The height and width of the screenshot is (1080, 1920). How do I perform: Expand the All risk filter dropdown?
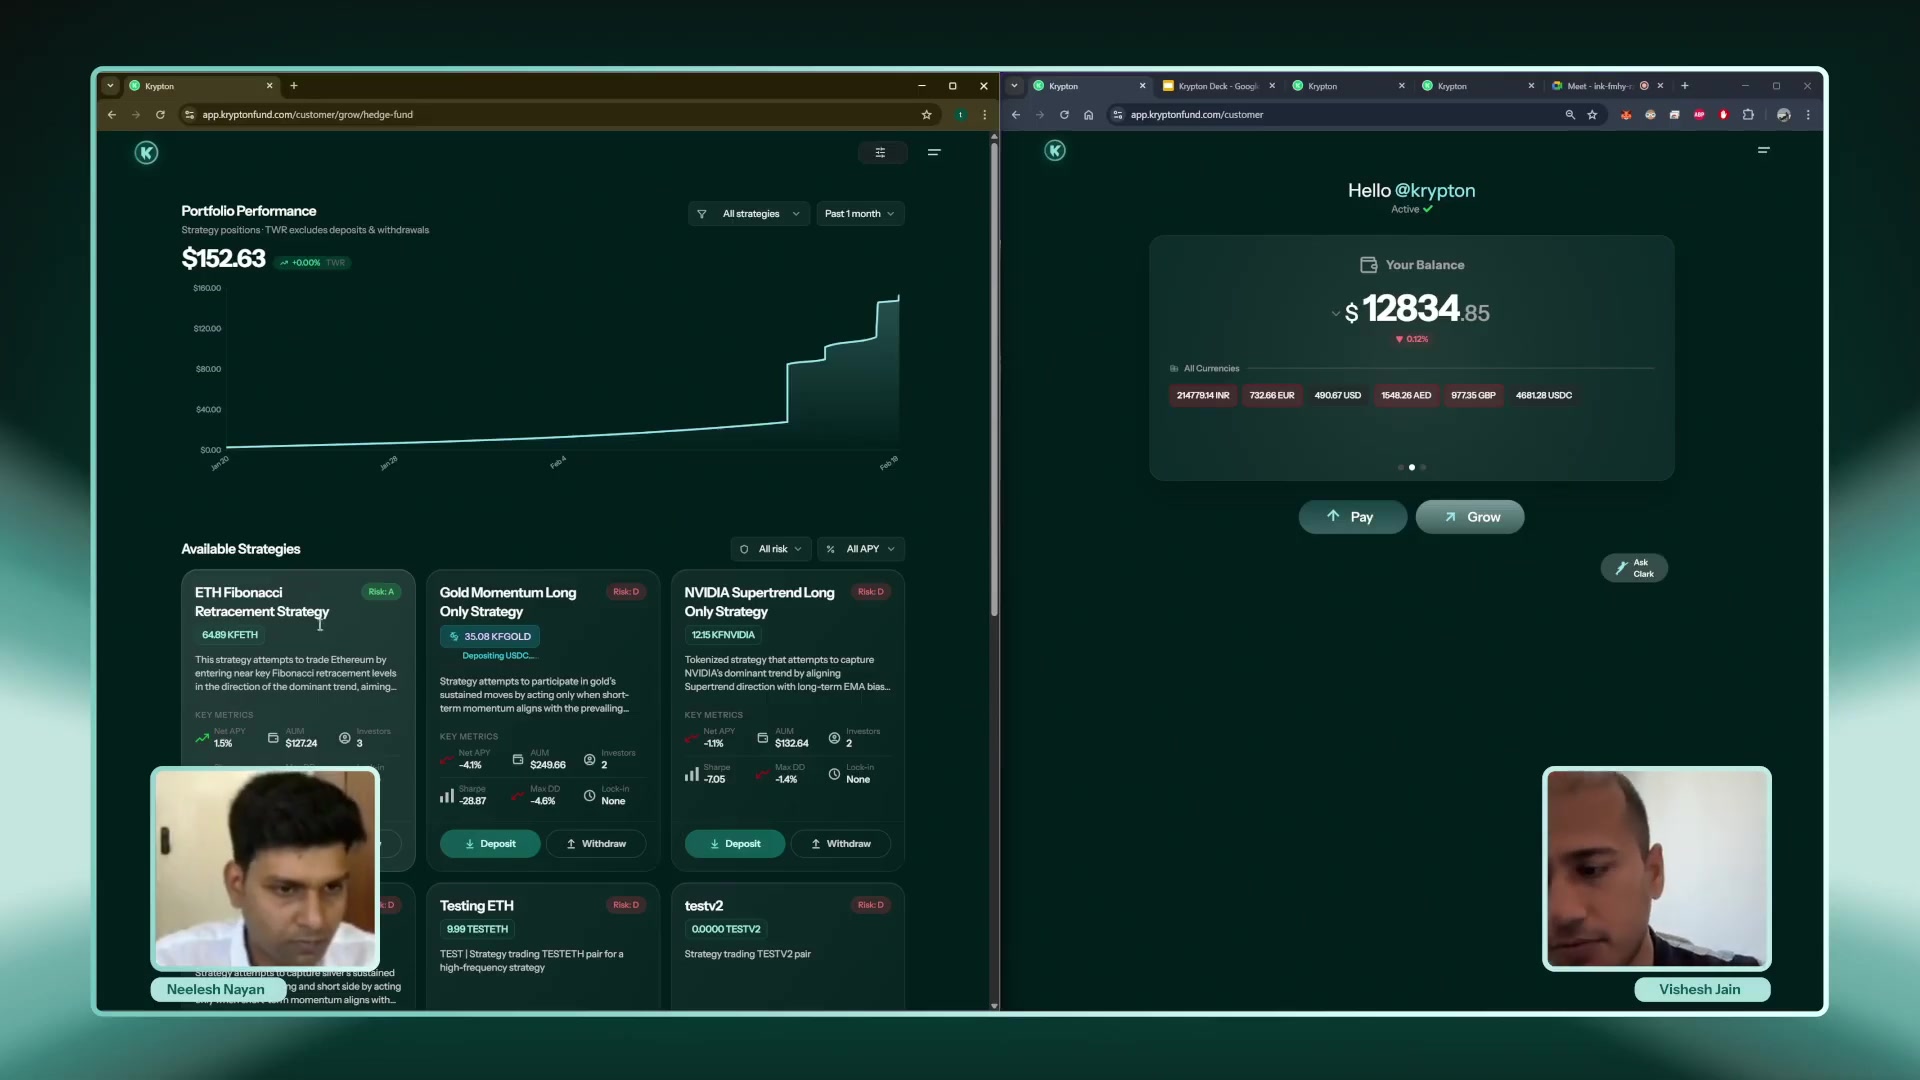[771, 549]
